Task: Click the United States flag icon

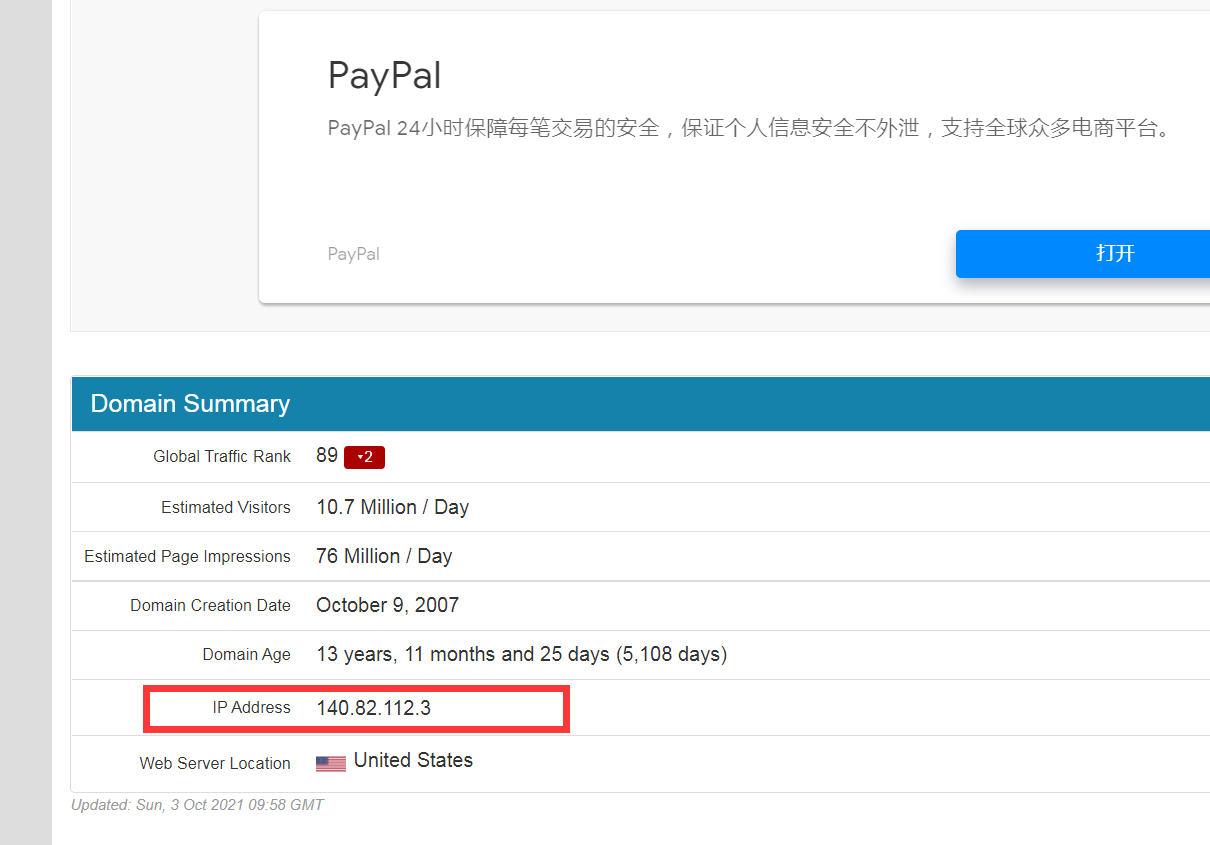Action: pyautogui.click(x=331, y=763)
